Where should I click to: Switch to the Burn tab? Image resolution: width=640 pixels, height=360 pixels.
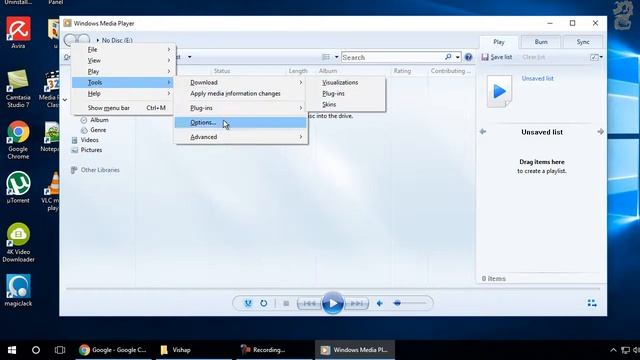tap(541, 42)
